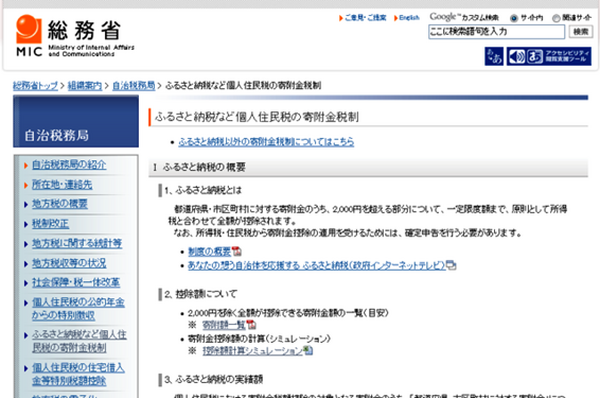
Task: Open 所在地・連絡先 in the sidebar
Action: (62, 184)
